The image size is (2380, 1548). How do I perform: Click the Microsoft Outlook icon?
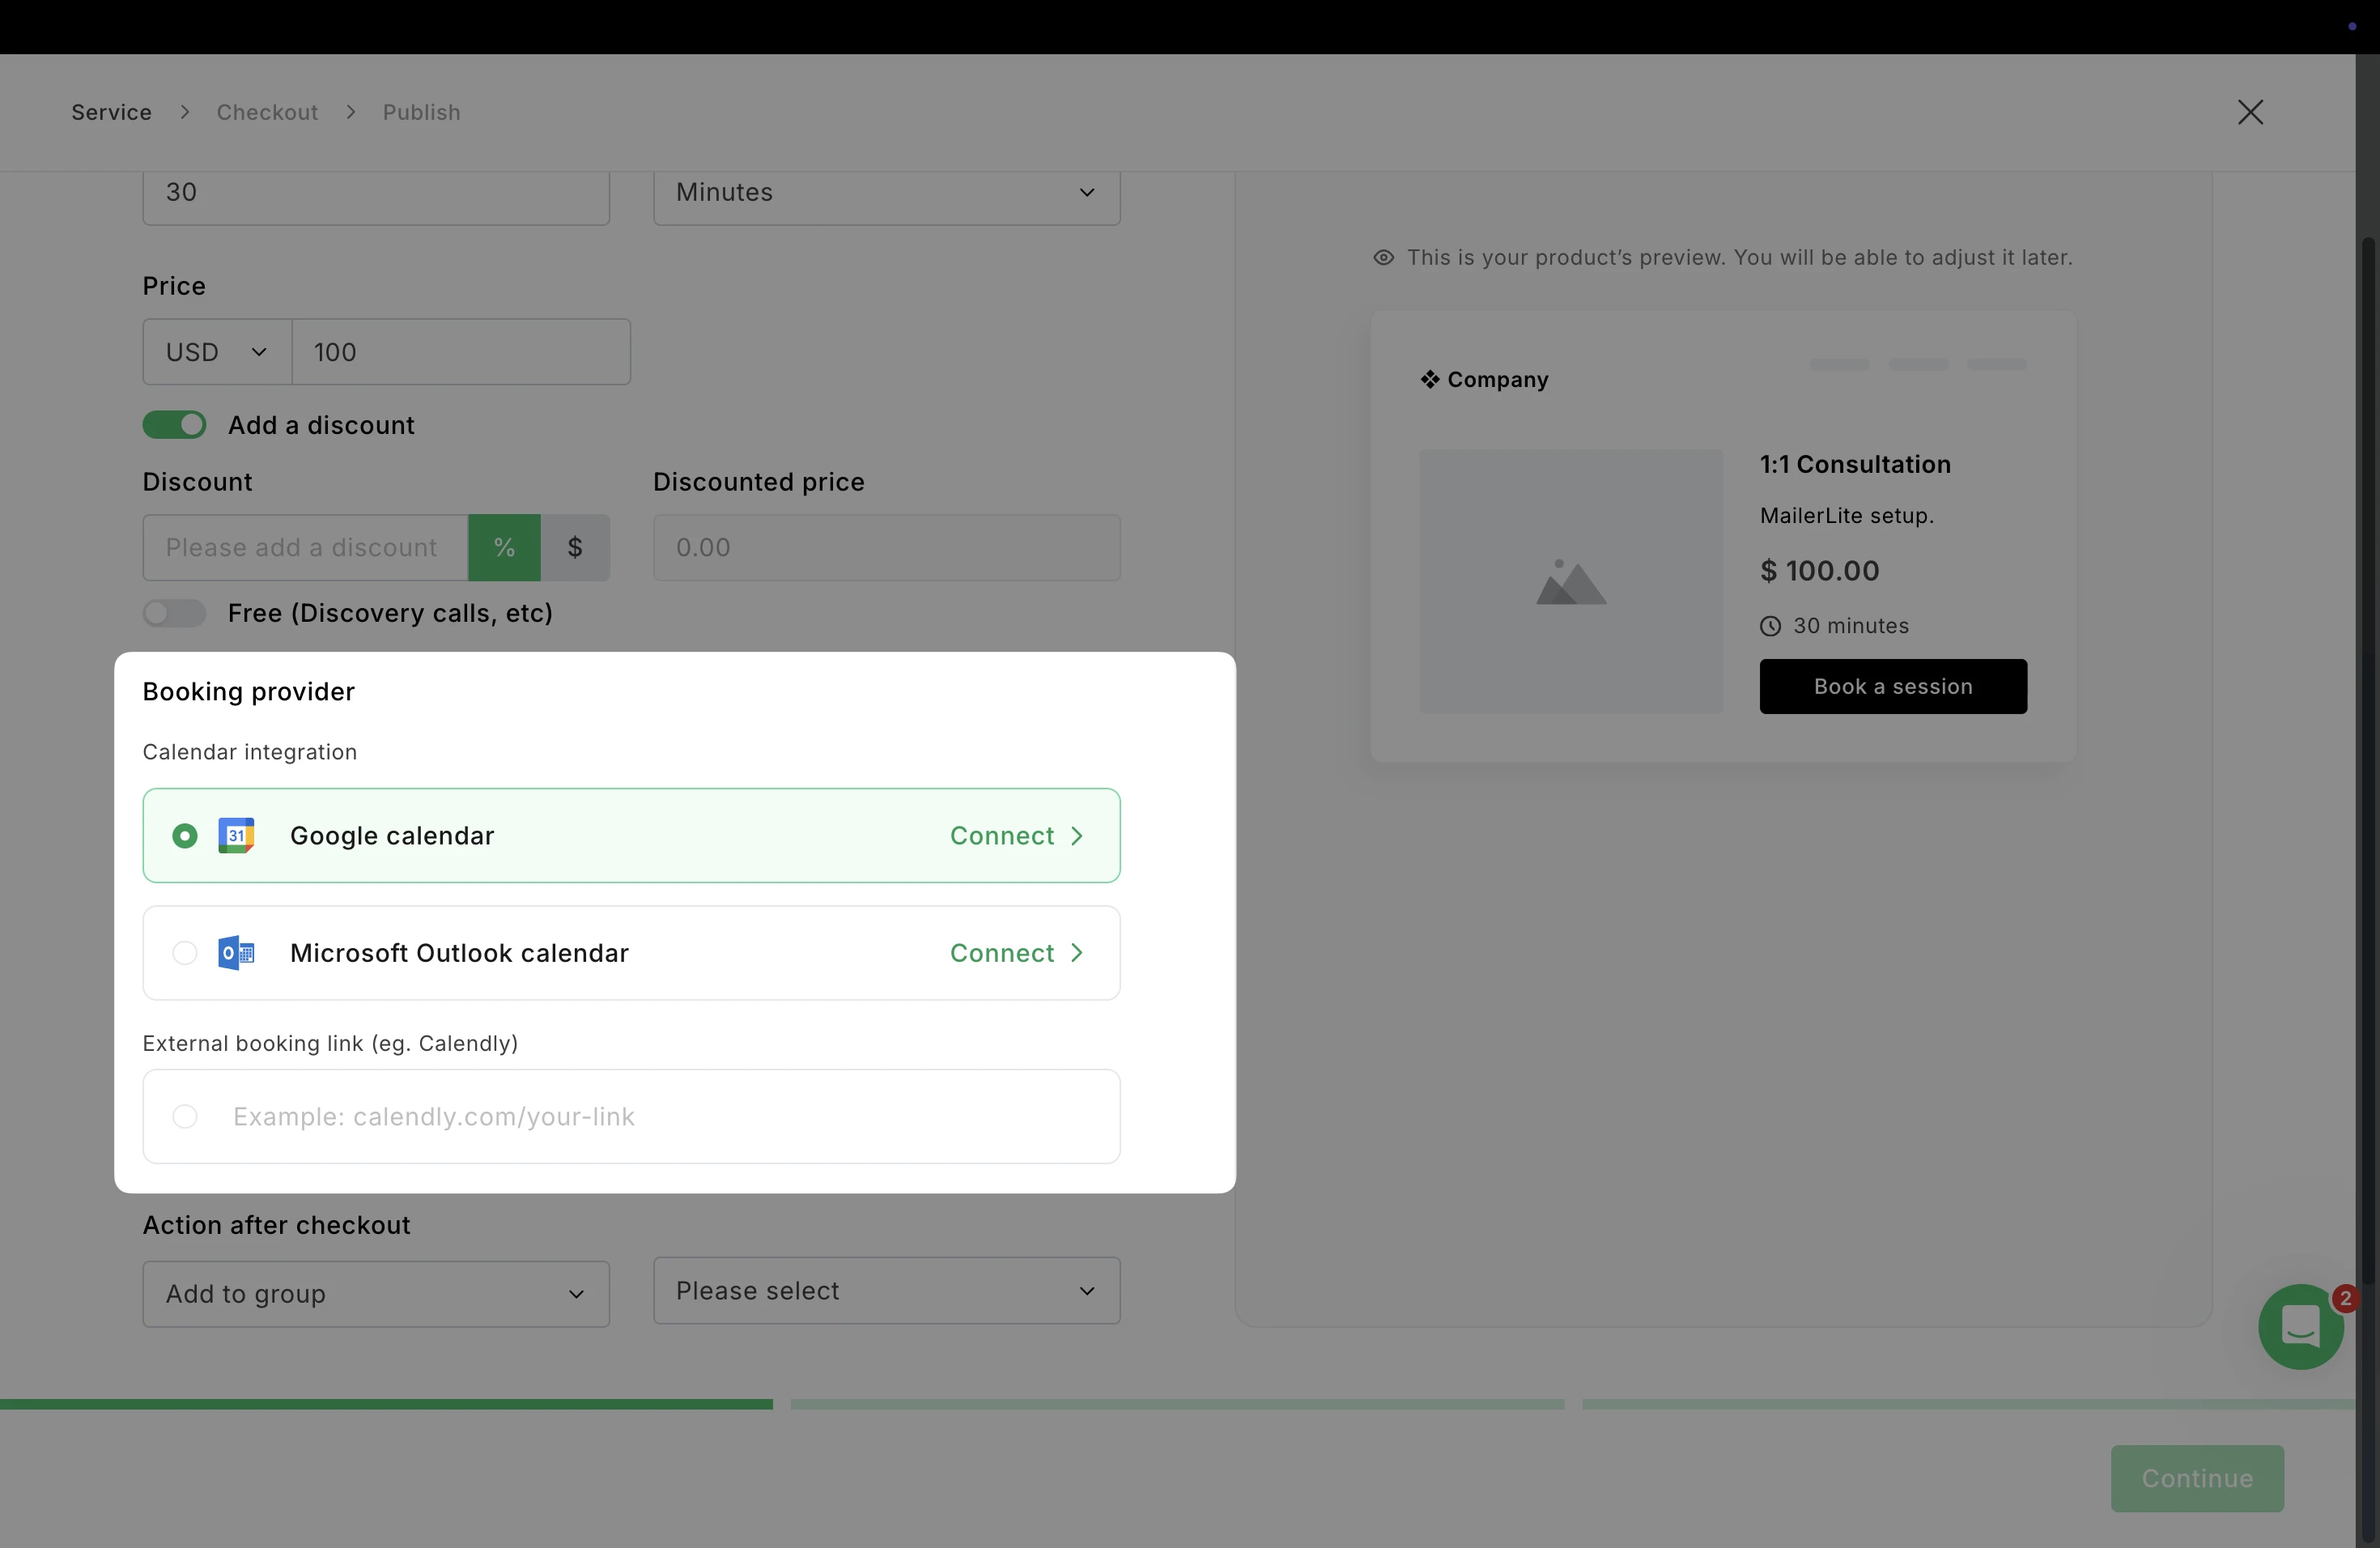(236, 953)
